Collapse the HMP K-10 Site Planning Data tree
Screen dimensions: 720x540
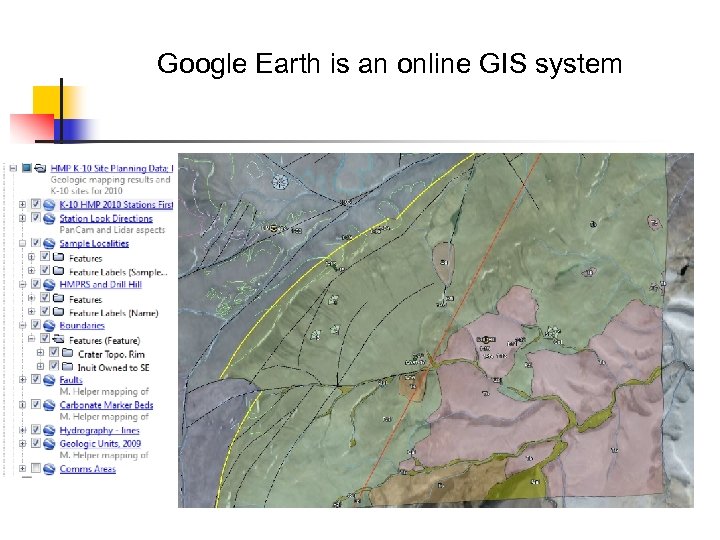click(x=14, y=168)
